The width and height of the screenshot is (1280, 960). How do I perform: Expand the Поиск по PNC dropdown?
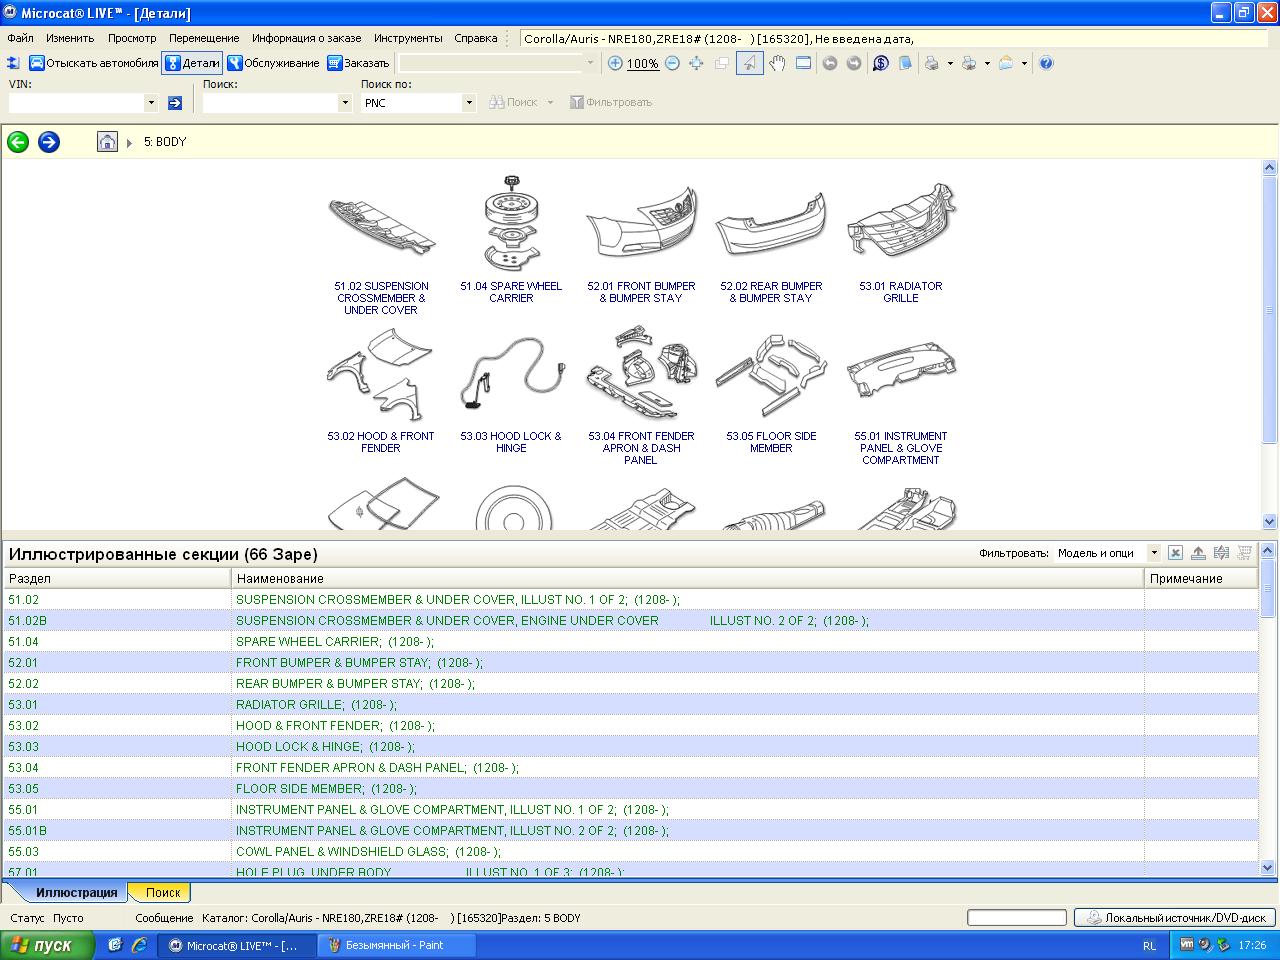[468, 103]
